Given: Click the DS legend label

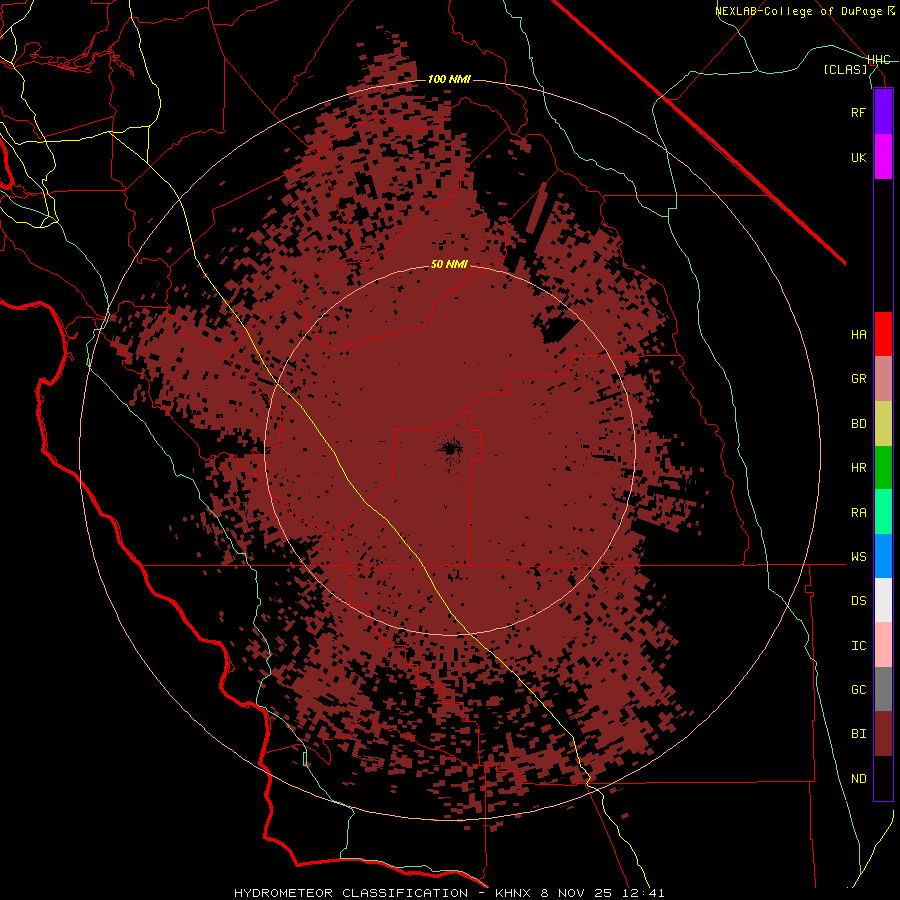Looking at the screenshot, I should [x=858, y=600].
